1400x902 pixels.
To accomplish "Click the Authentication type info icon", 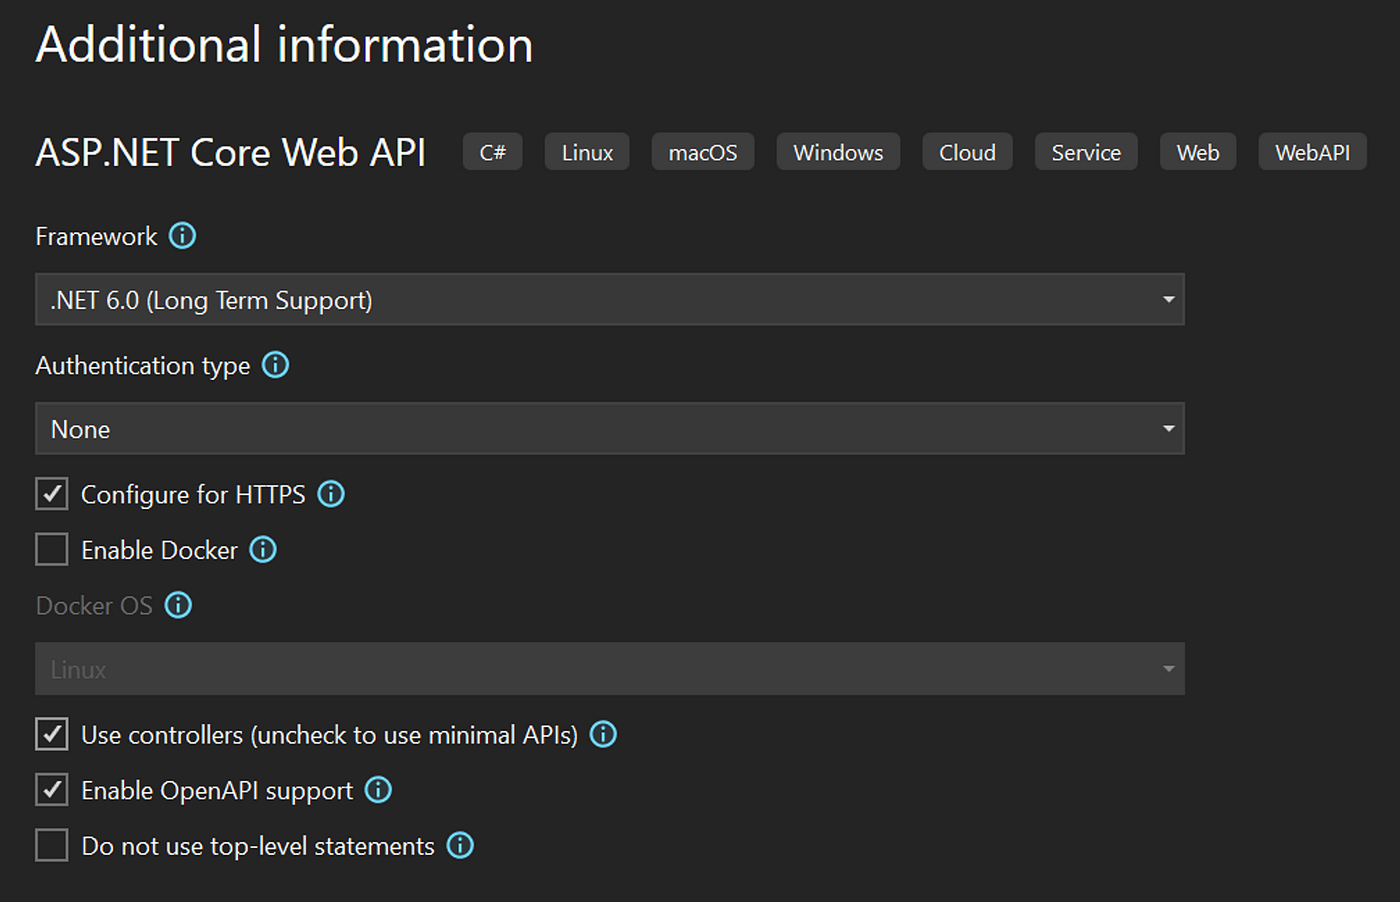I will (275, 365).
